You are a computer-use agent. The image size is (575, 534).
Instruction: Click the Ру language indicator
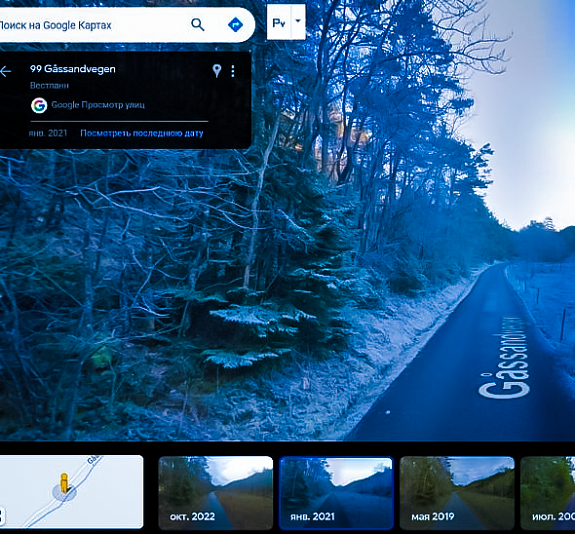(x=279, y=22)
